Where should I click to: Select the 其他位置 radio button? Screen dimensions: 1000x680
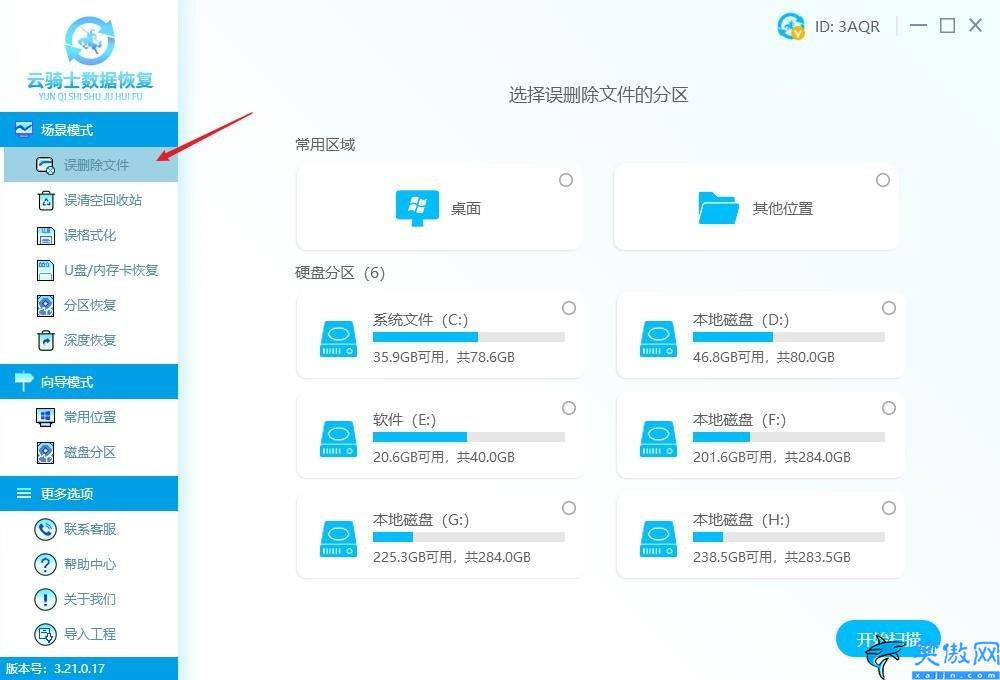point(883,180)
